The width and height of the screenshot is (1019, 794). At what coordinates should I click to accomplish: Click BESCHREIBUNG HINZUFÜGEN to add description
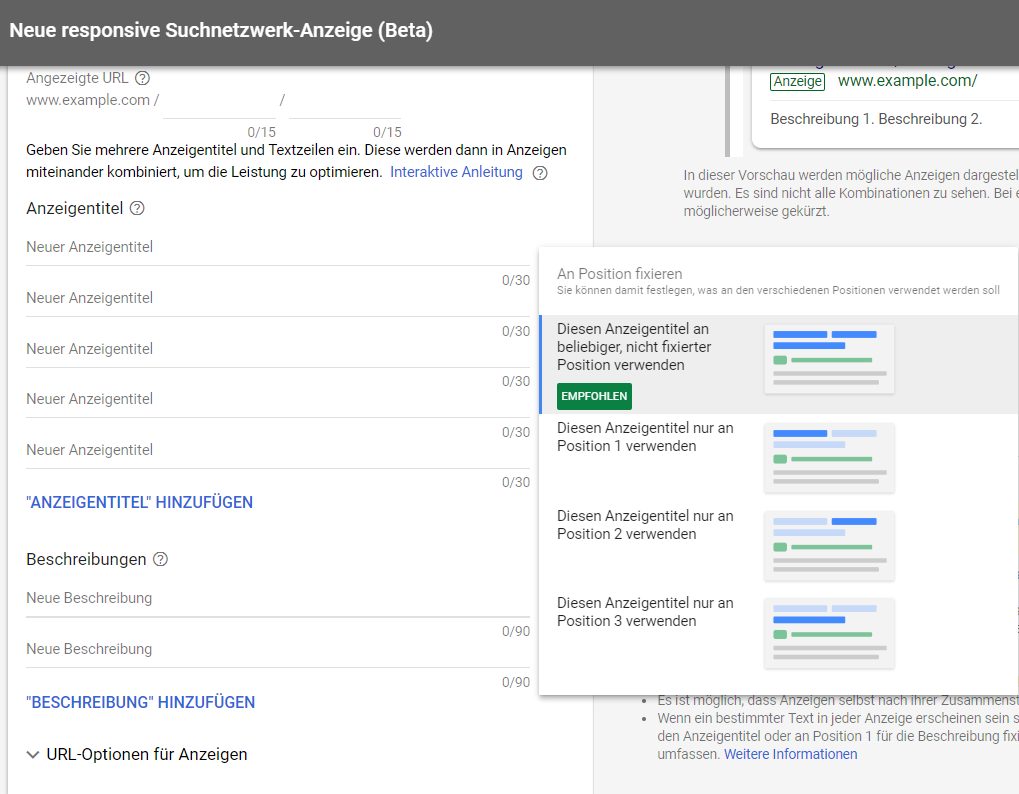coord(141,702)
